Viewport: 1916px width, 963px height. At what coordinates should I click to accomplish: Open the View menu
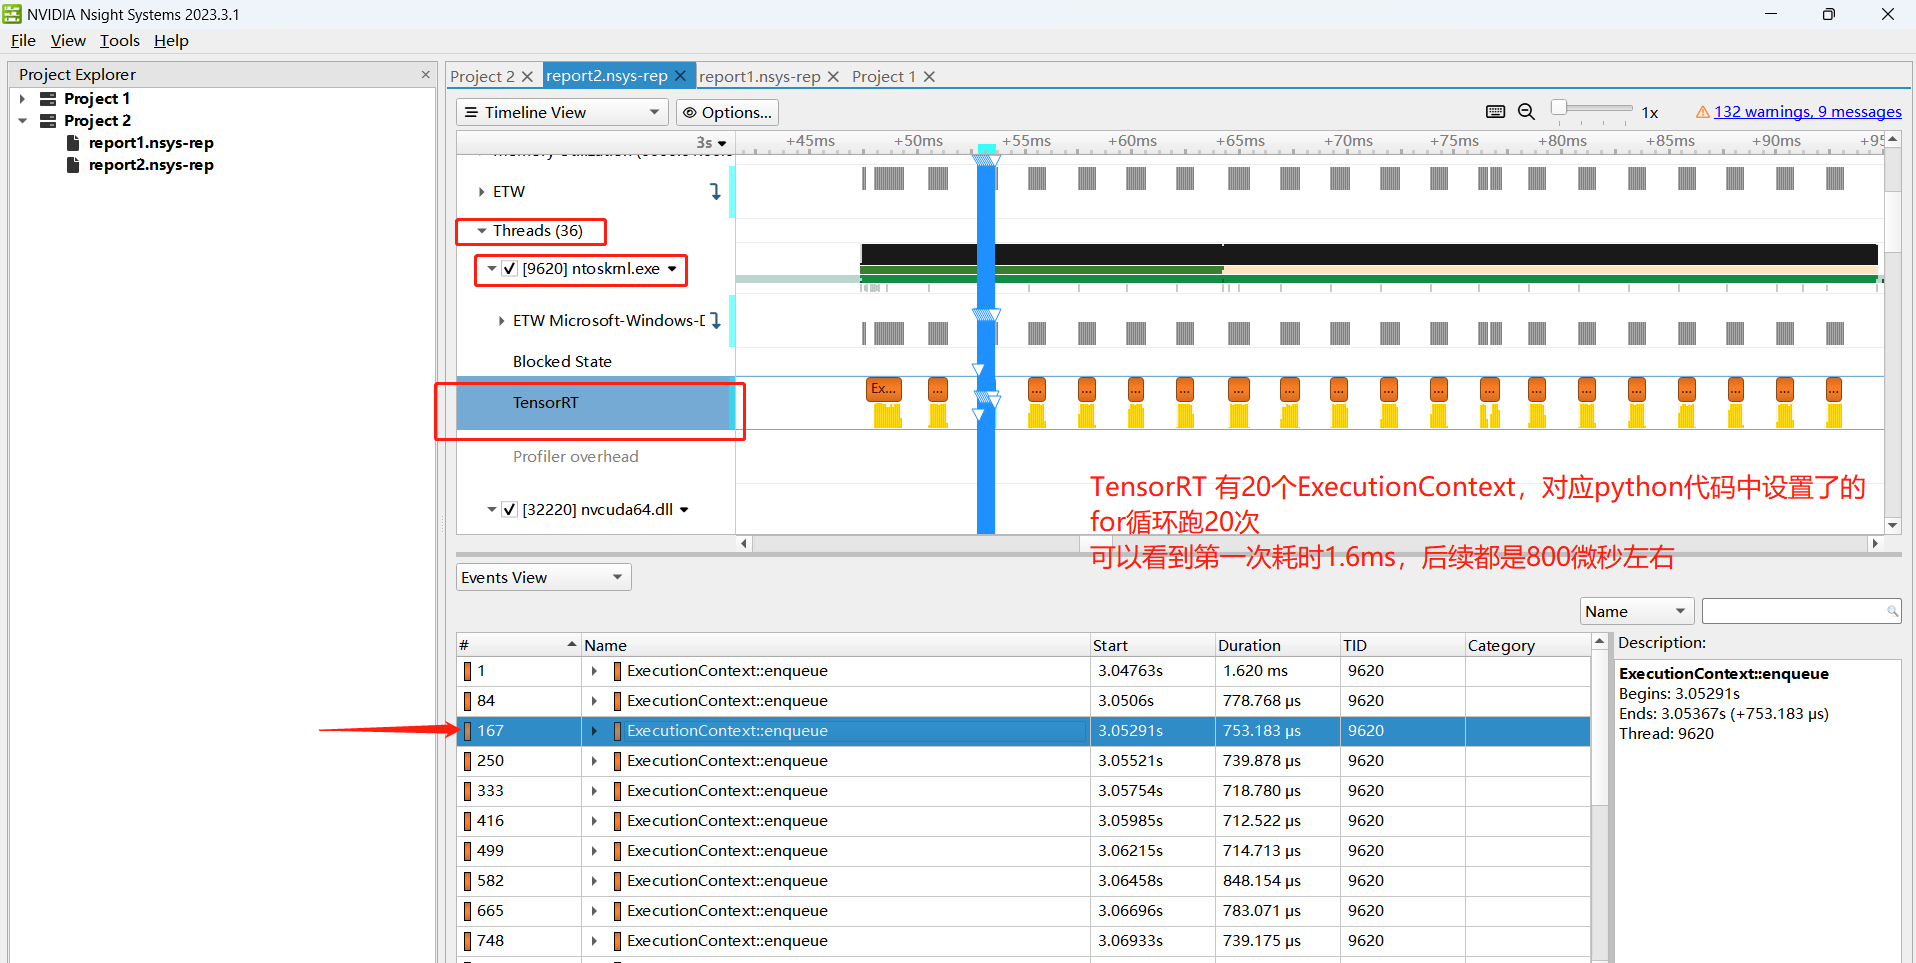tap(68, 41)
